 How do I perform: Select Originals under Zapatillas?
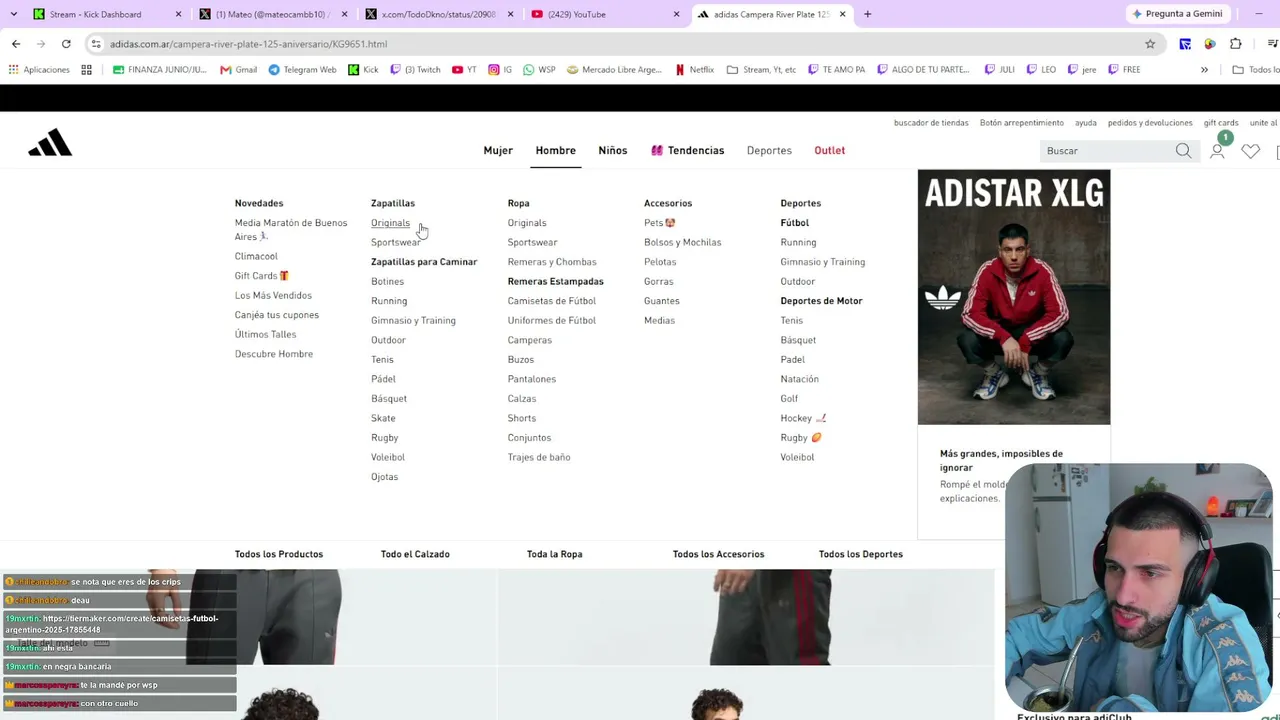[390, 223]
